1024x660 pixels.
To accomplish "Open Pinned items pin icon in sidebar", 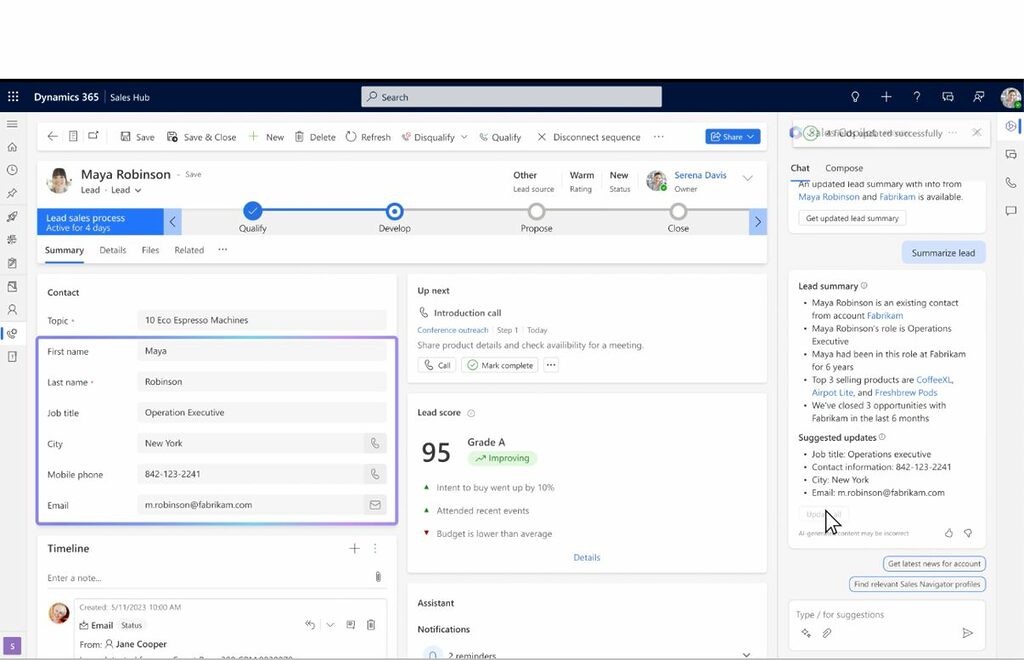I will pos(12,193).
